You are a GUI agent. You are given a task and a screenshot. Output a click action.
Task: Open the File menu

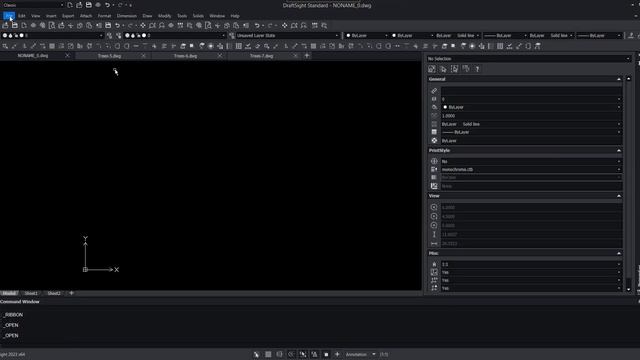[9, 16]
